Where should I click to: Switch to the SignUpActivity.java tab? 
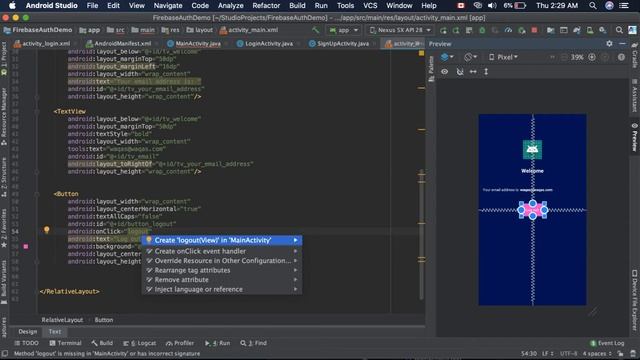point(339,44)
